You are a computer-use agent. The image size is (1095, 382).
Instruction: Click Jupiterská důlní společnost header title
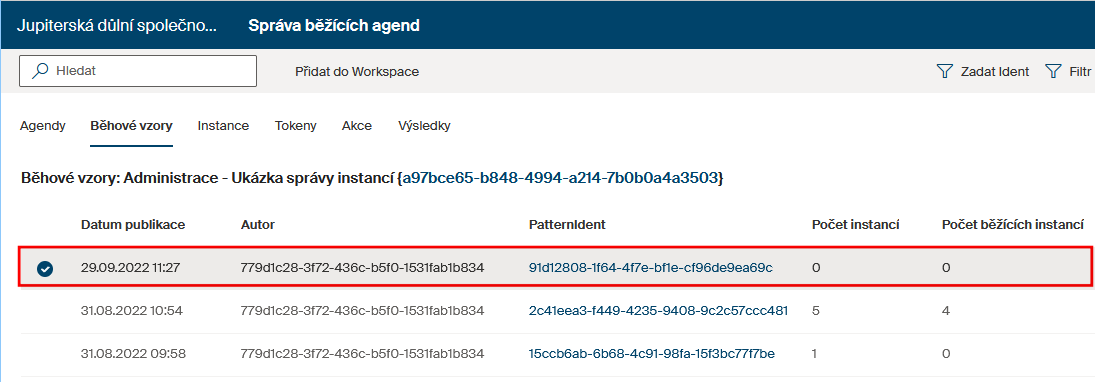pyautogui.click(x=117, y=26)
